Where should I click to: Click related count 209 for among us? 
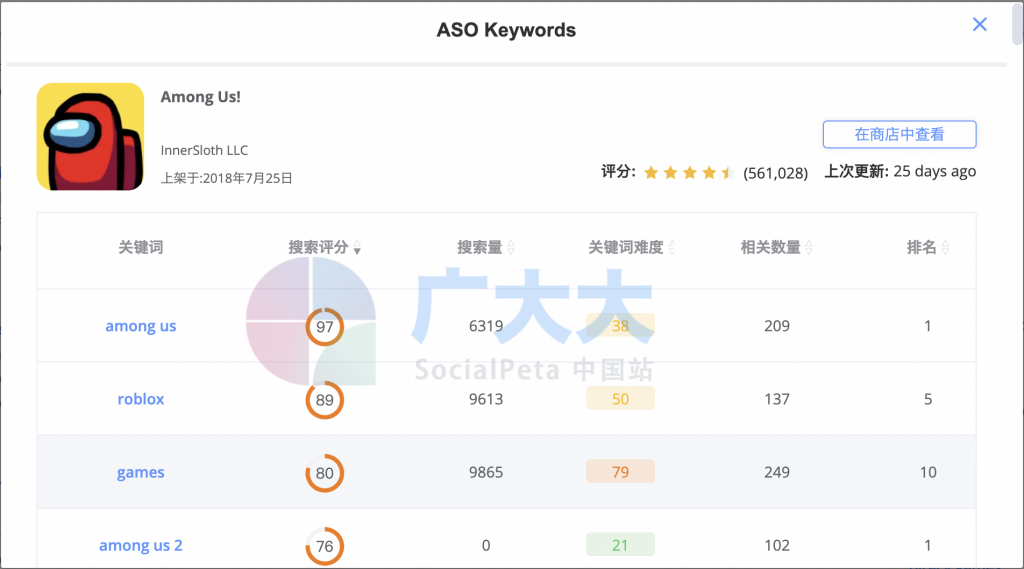[x=777, y=326]
